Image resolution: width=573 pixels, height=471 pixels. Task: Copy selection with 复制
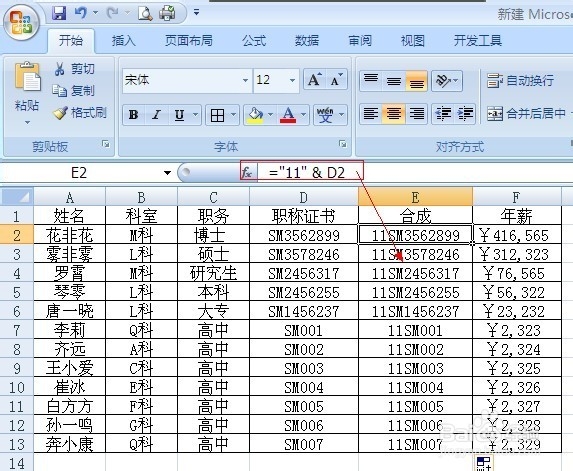click(x=74, y=90)
